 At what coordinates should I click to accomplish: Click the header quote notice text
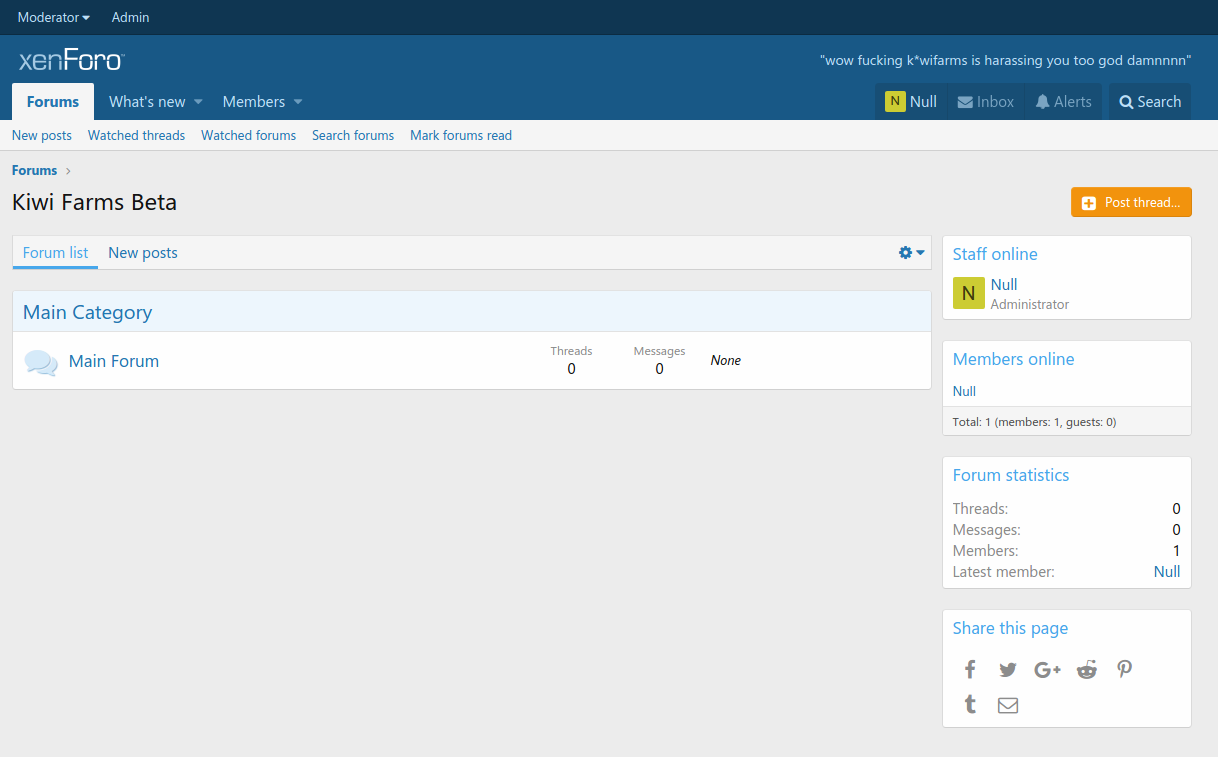click(1005, 60)
